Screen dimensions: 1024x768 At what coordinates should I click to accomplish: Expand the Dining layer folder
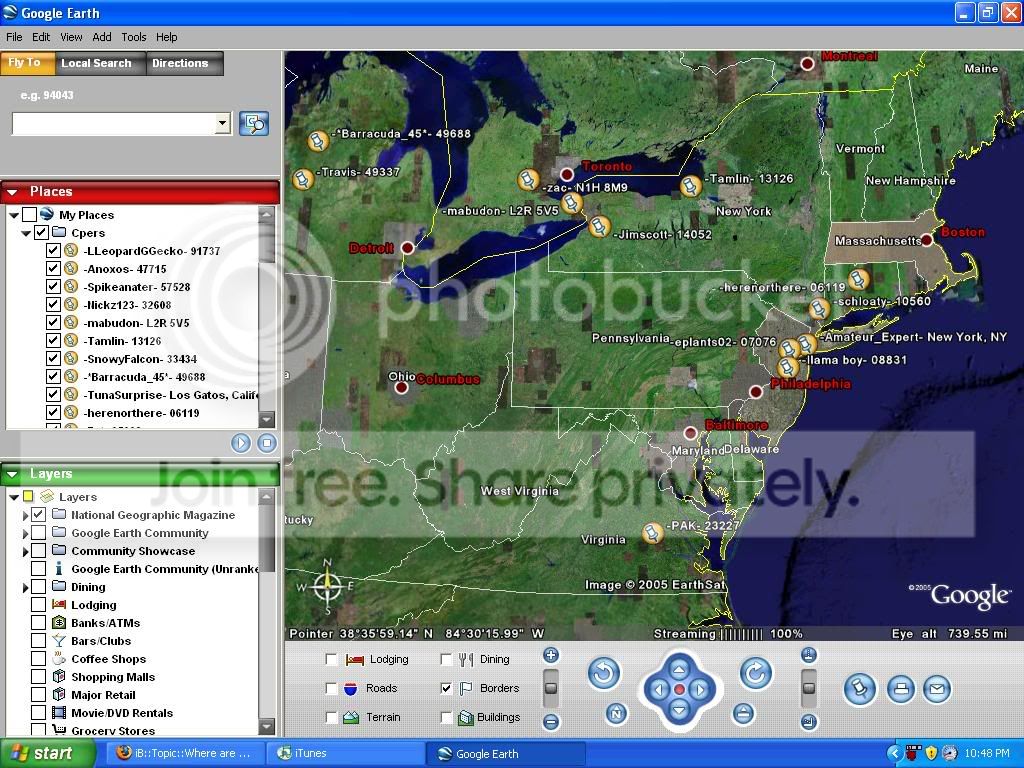(25, 587)
